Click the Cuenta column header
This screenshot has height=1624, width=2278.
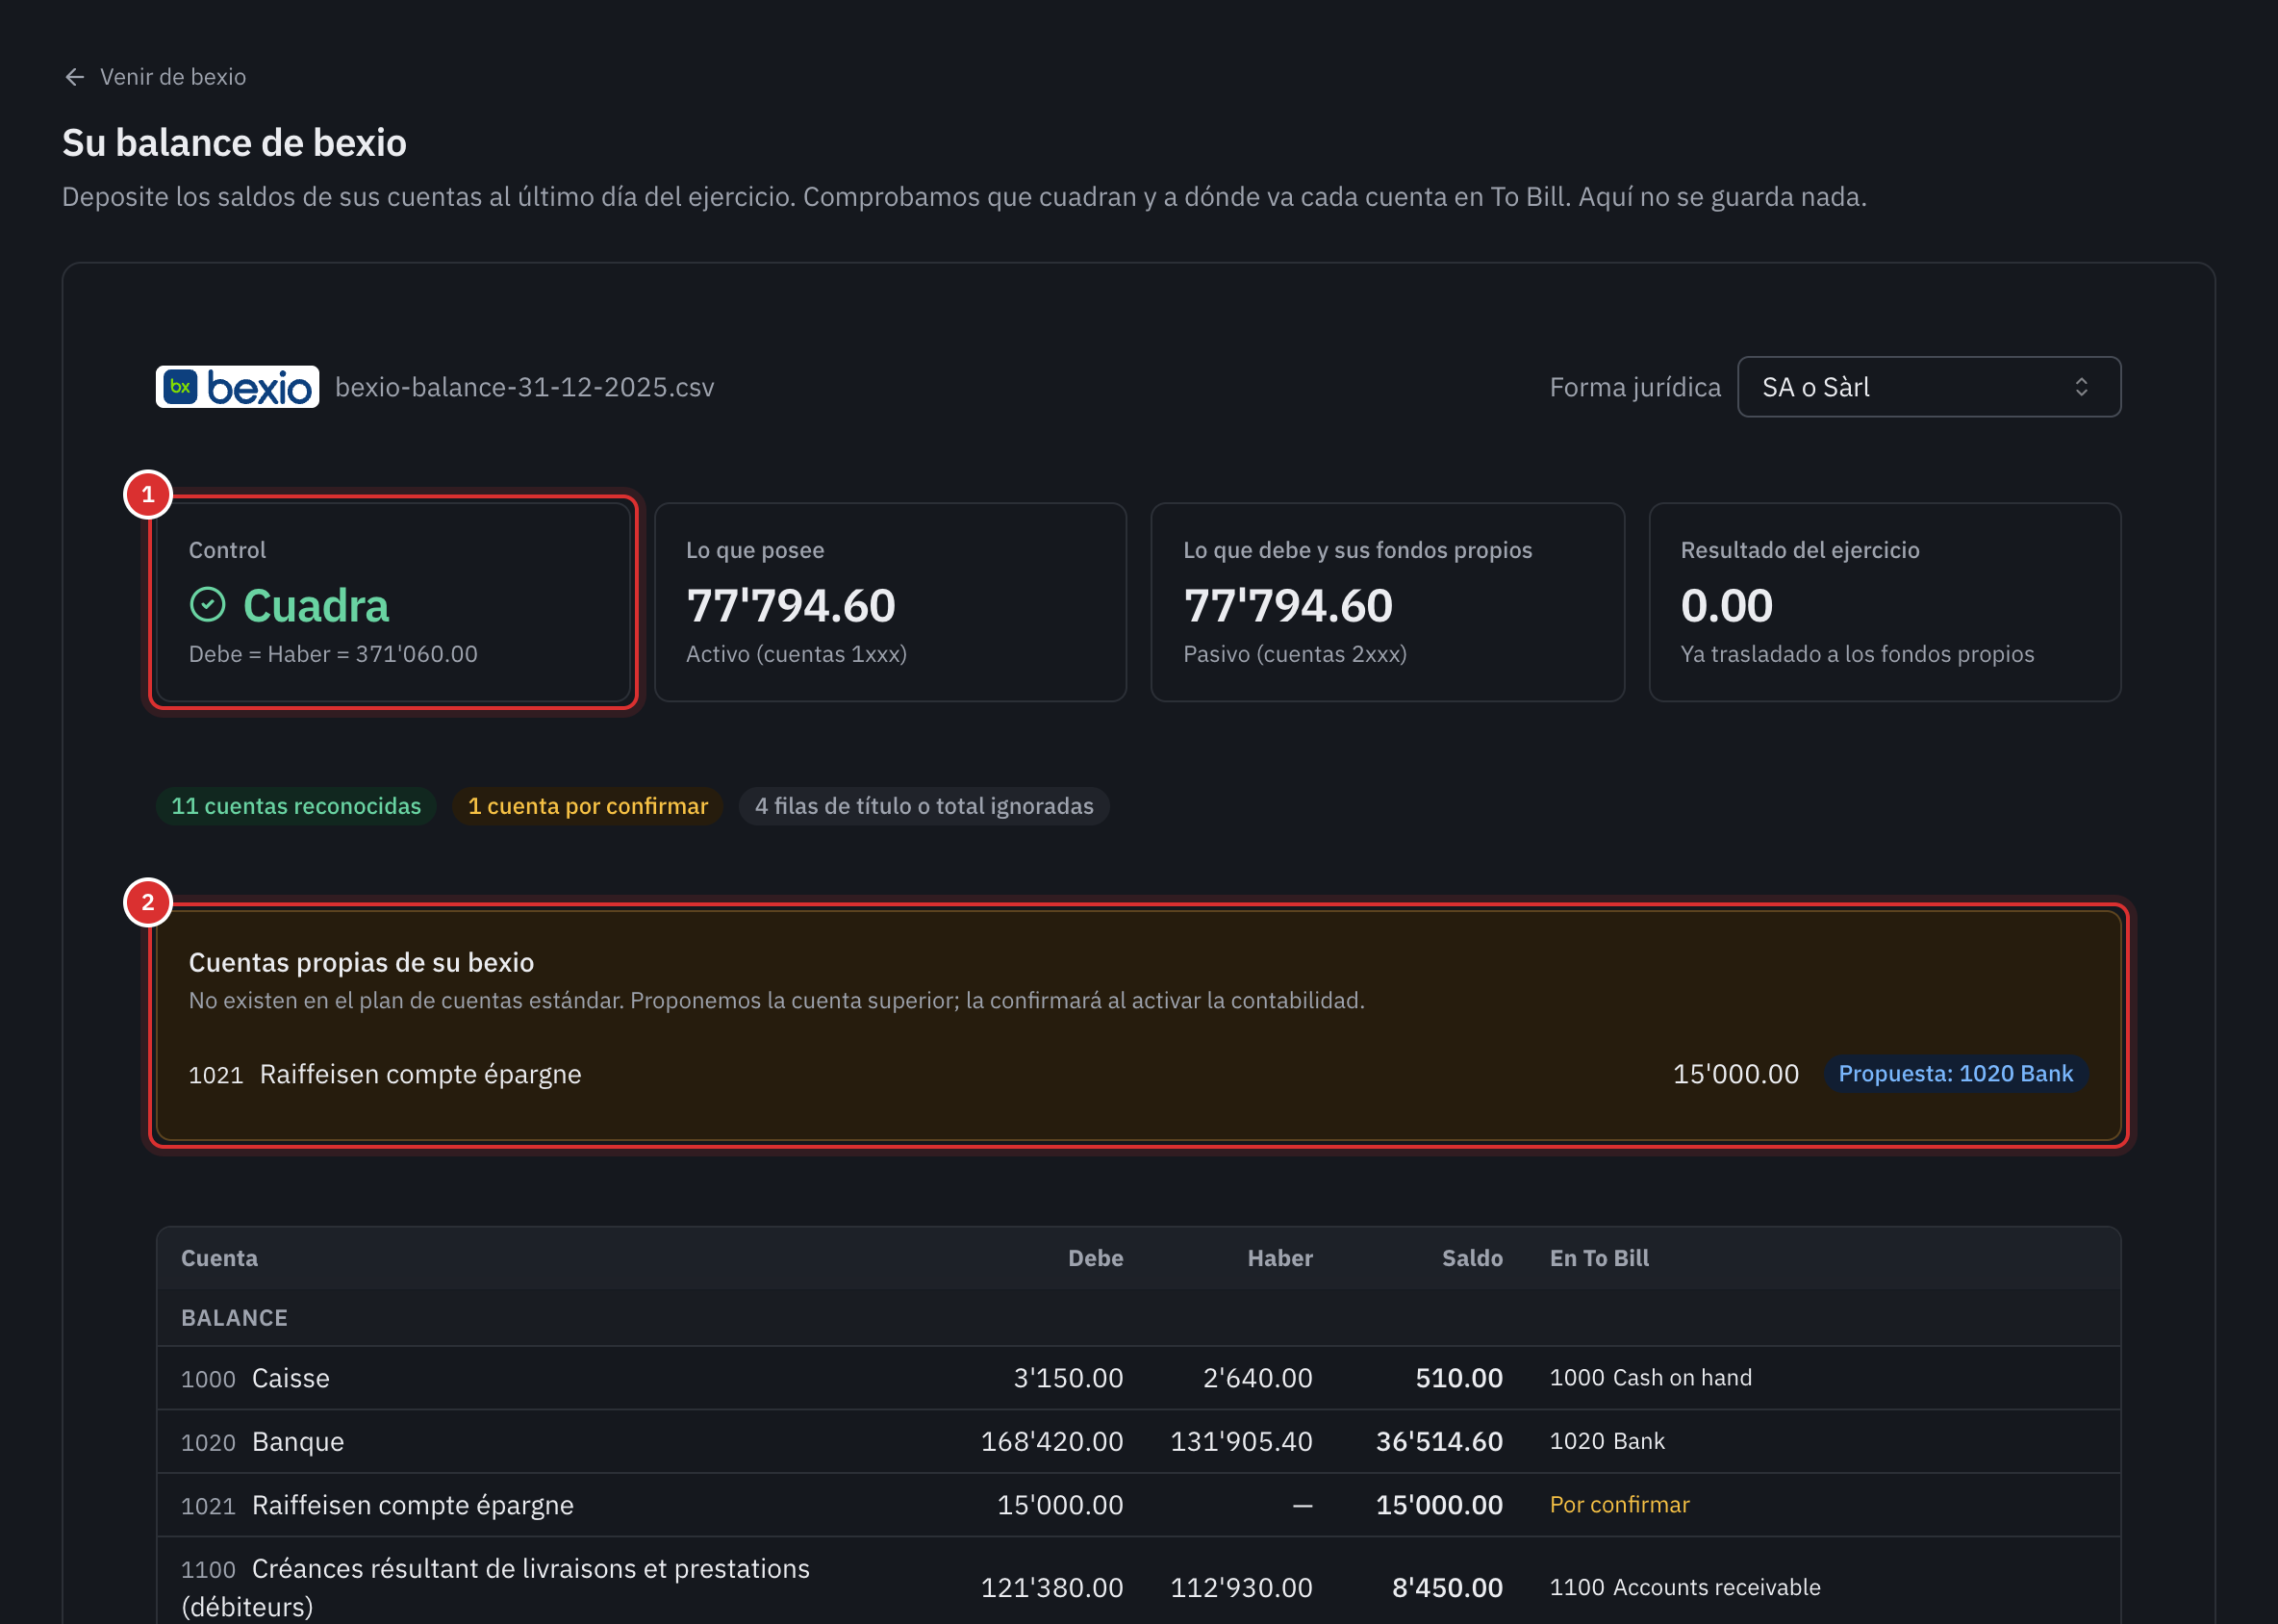pos(219,1258)
